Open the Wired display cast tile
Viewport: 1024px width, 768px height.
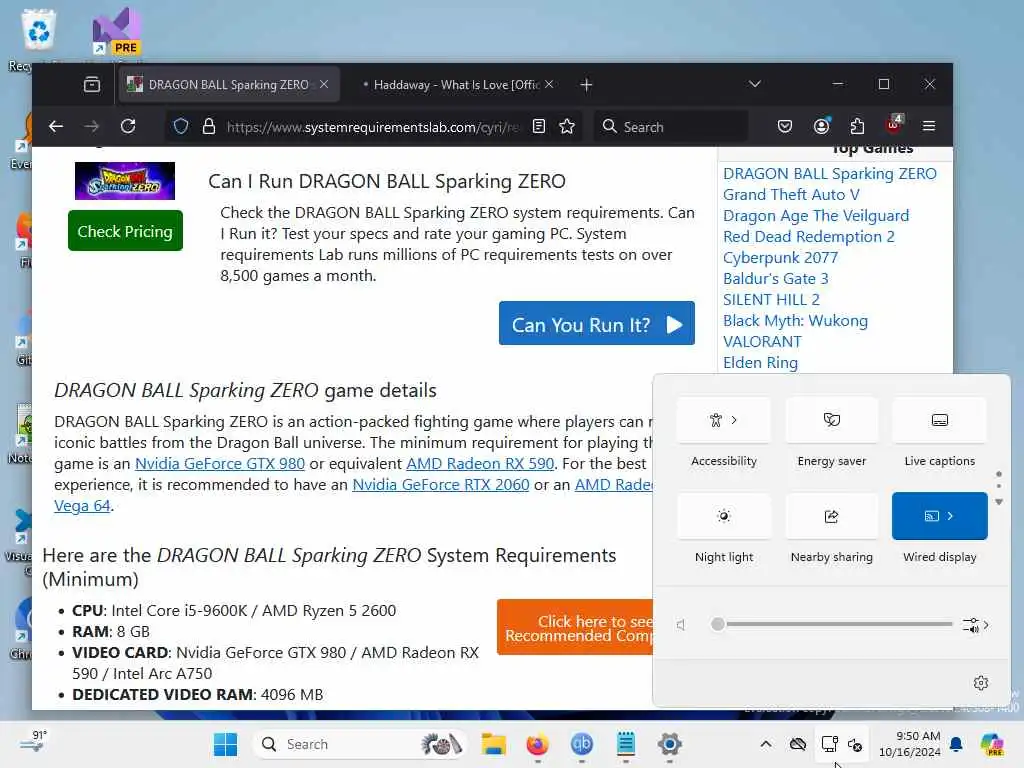[939, 516]
